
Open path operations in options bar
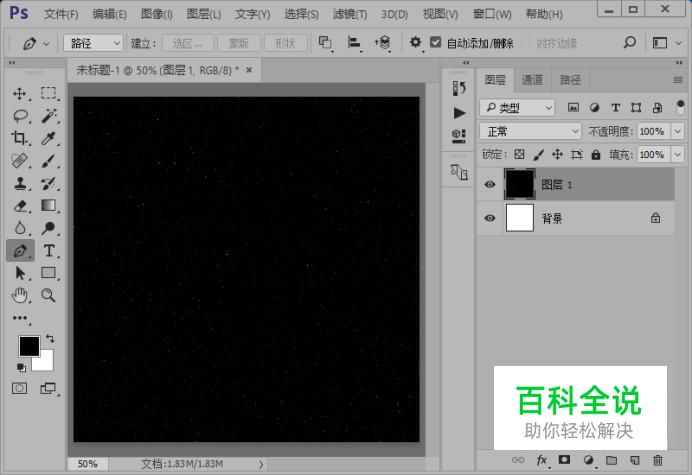(325, 42)
